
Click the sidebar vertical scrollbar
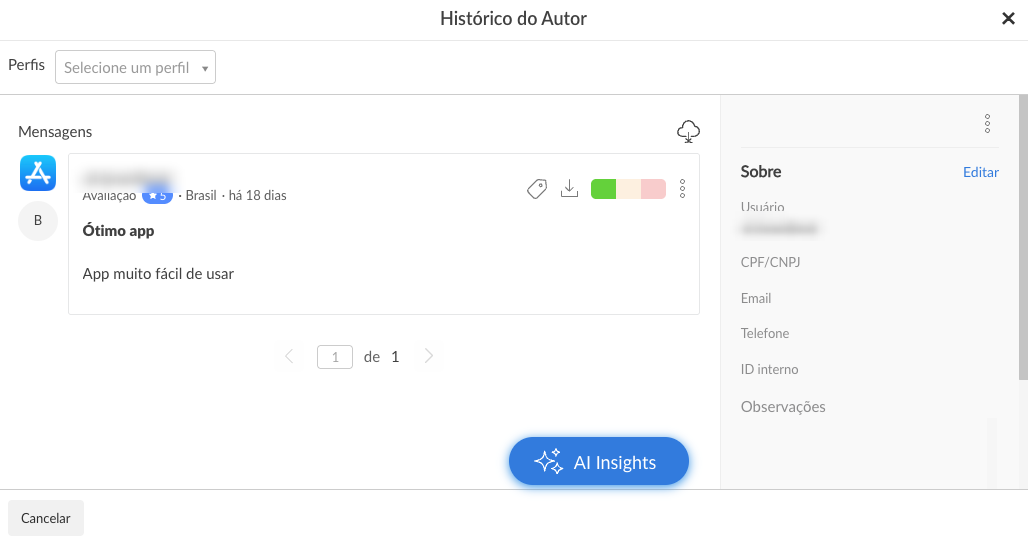tap(1023, 237)
